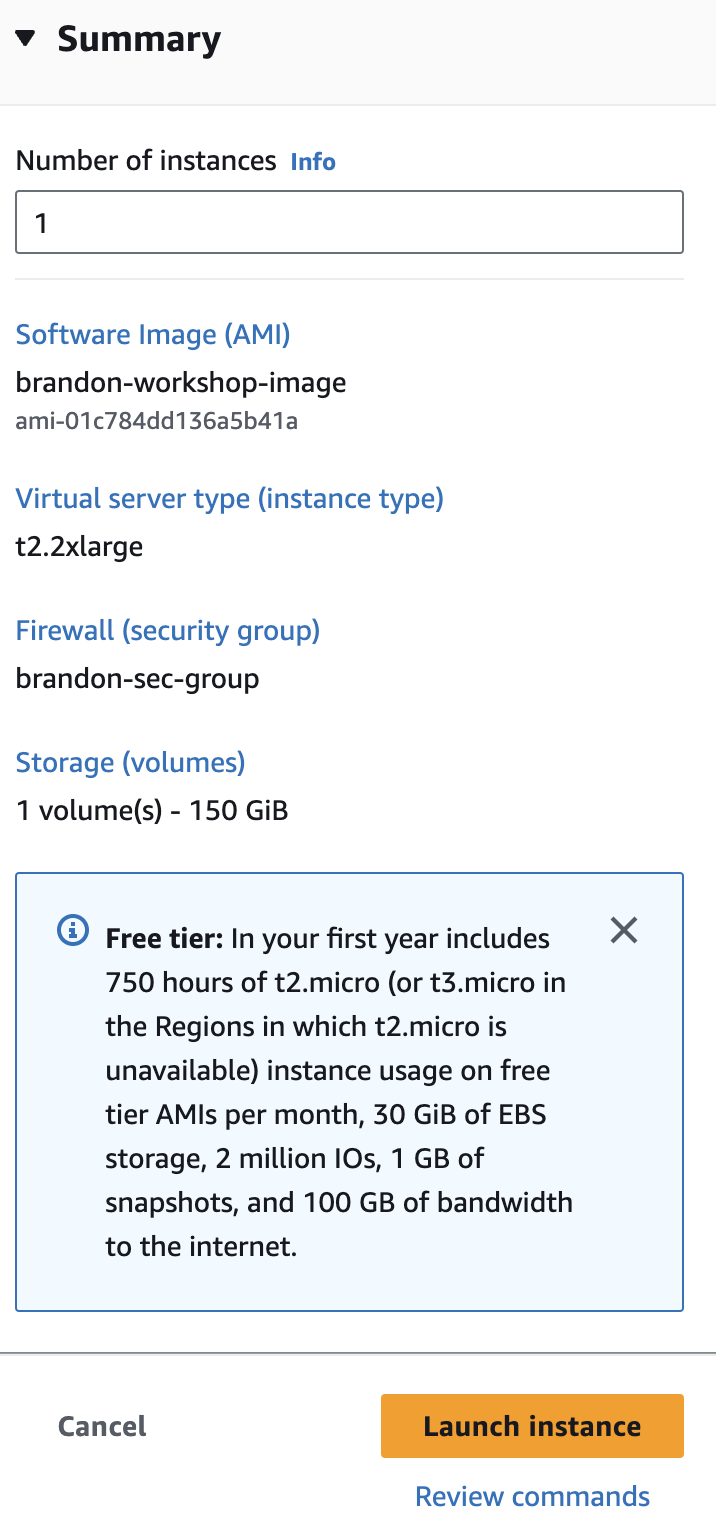Open the Firewall (security group) link
716x1534 pixels.
point(168,631)
